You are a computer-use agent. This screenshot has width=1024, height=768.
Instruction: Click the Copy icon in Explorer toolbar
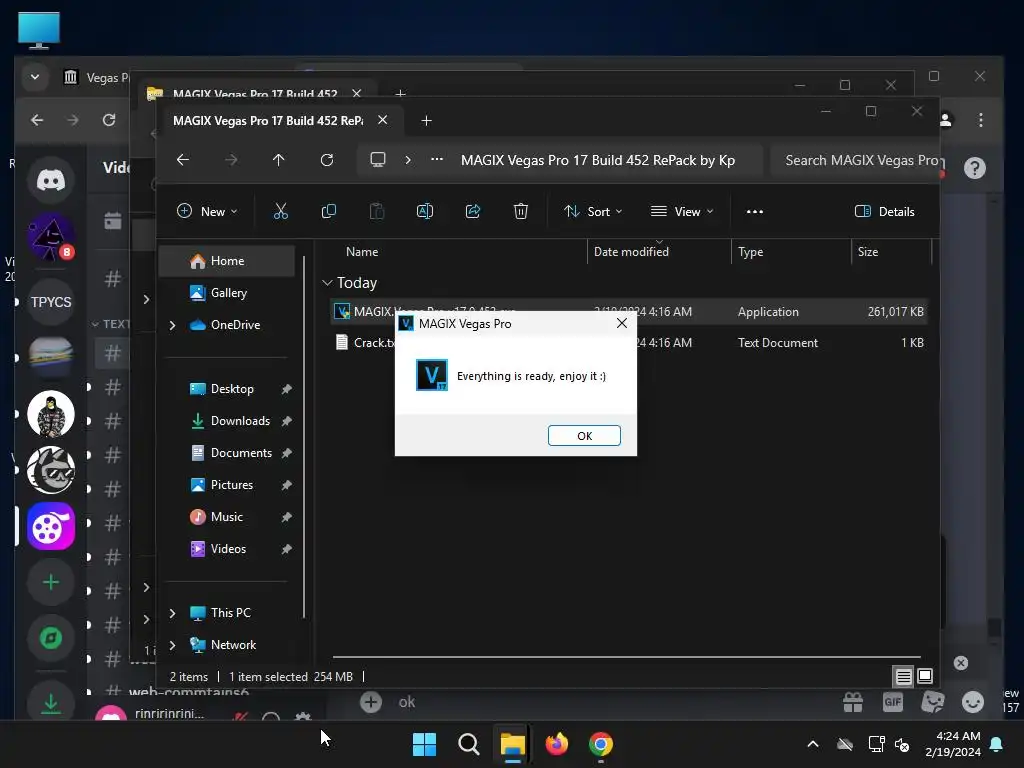point(328,211)
